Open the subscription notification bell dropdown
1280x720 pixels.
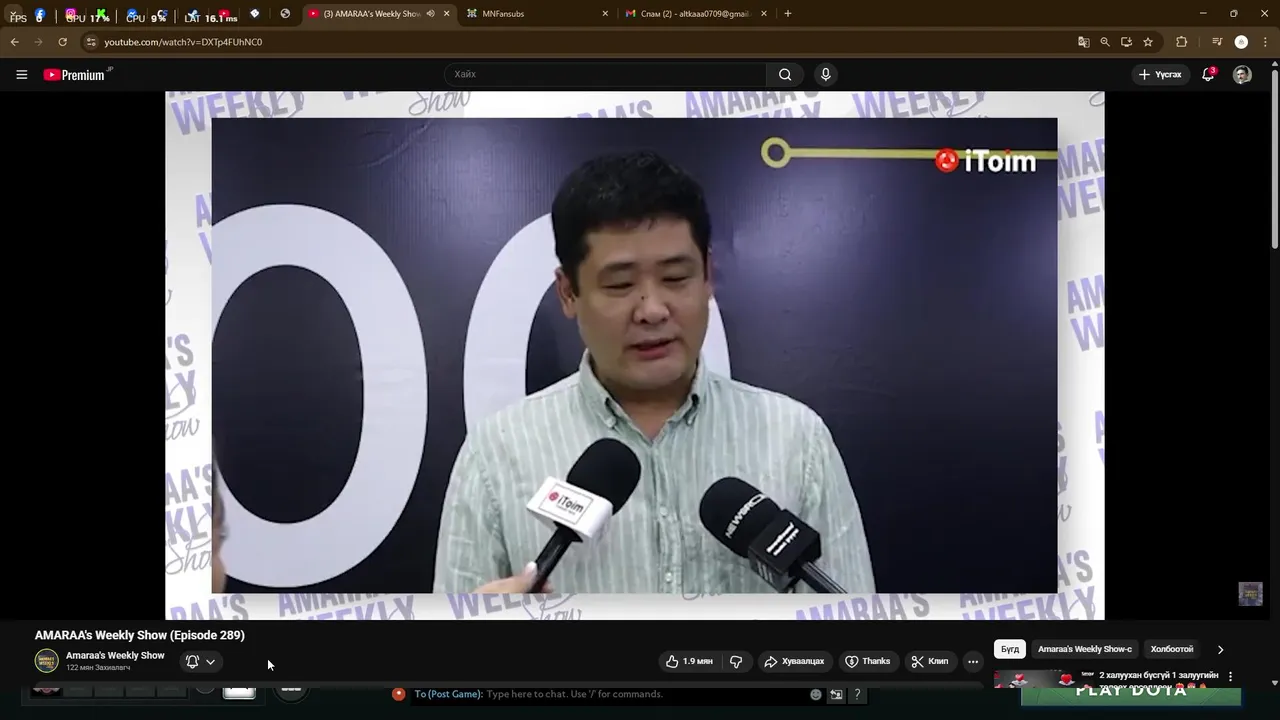click(x=201, y=661)
